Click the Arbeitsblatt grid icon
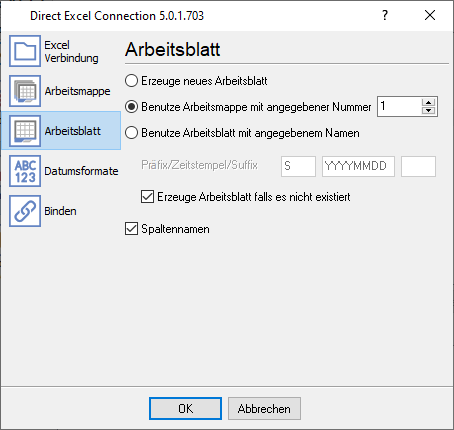Viewport: 454px width, 430px height. (25, 131)
